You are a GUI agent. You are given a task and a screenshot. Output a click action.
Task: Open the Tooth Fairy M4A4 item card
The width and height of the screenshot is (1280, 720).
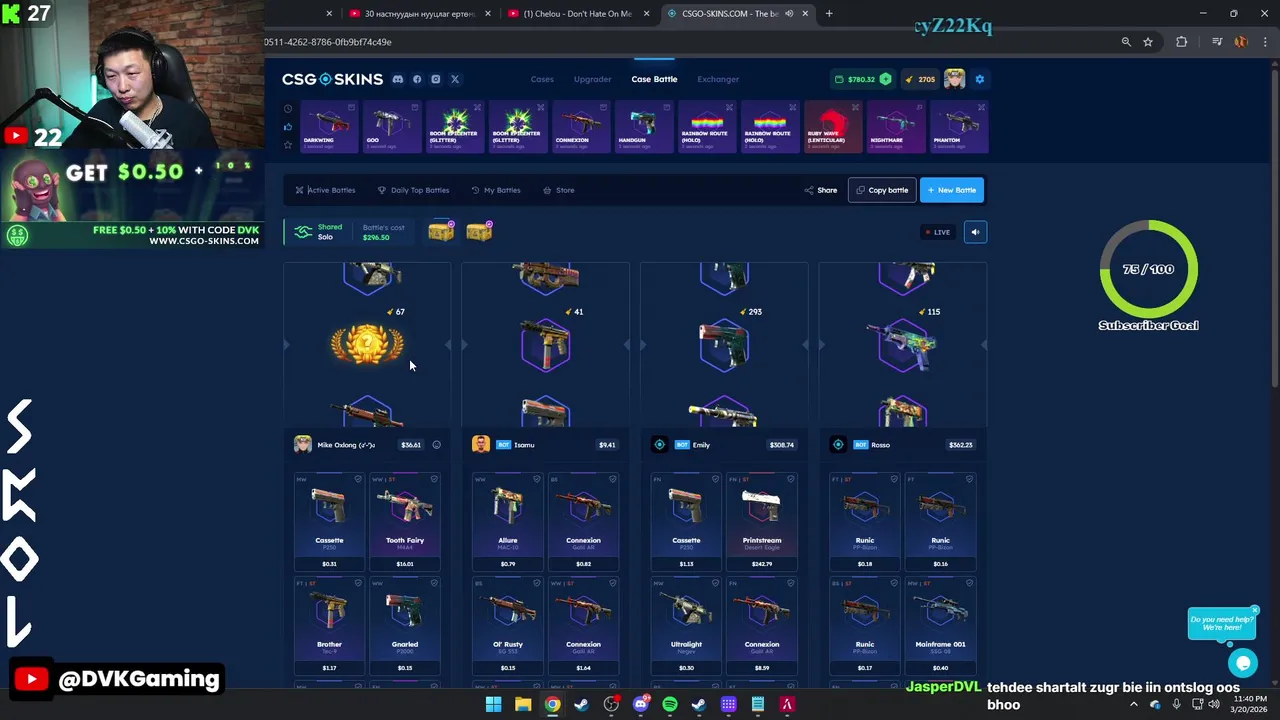[x=405, y=522]
